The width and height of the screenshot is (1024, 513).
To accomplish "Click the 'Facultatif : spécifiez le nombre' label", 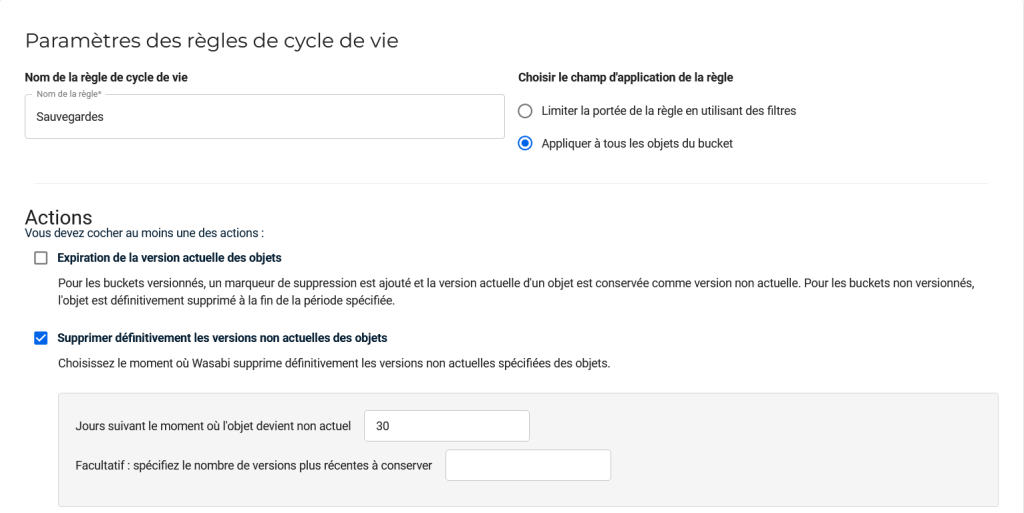I will 253,466.
